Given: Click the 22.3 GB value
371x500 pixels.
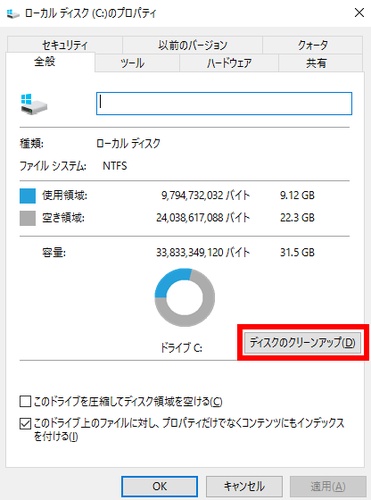Looking at the screenshot, I should coord(297,218).
